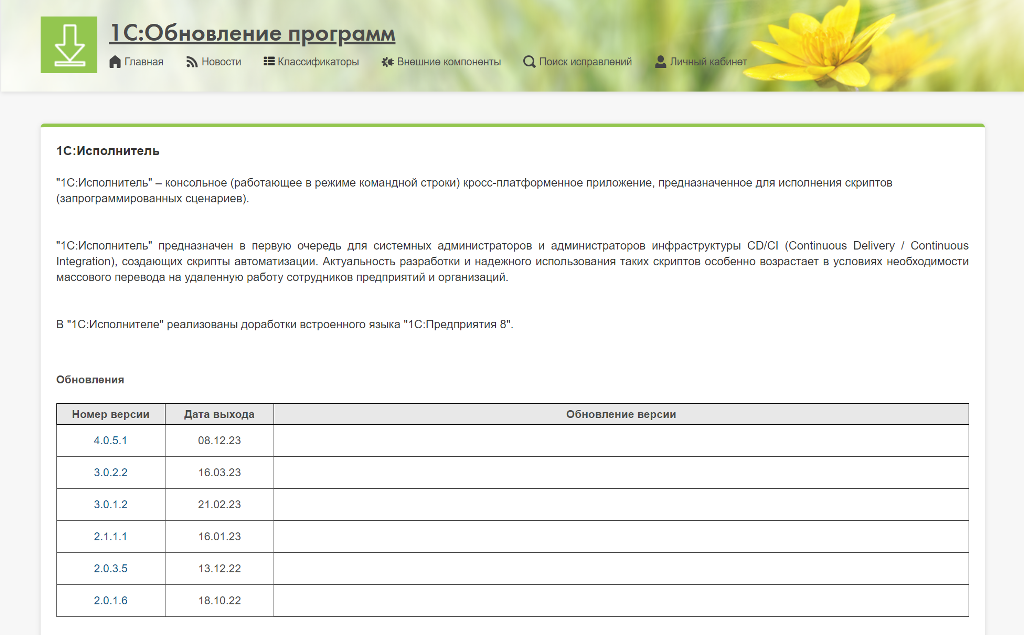Open the Поиск исправлений menu item
The width and height of the screenshot is (1024, 635).
click(585, 62)
